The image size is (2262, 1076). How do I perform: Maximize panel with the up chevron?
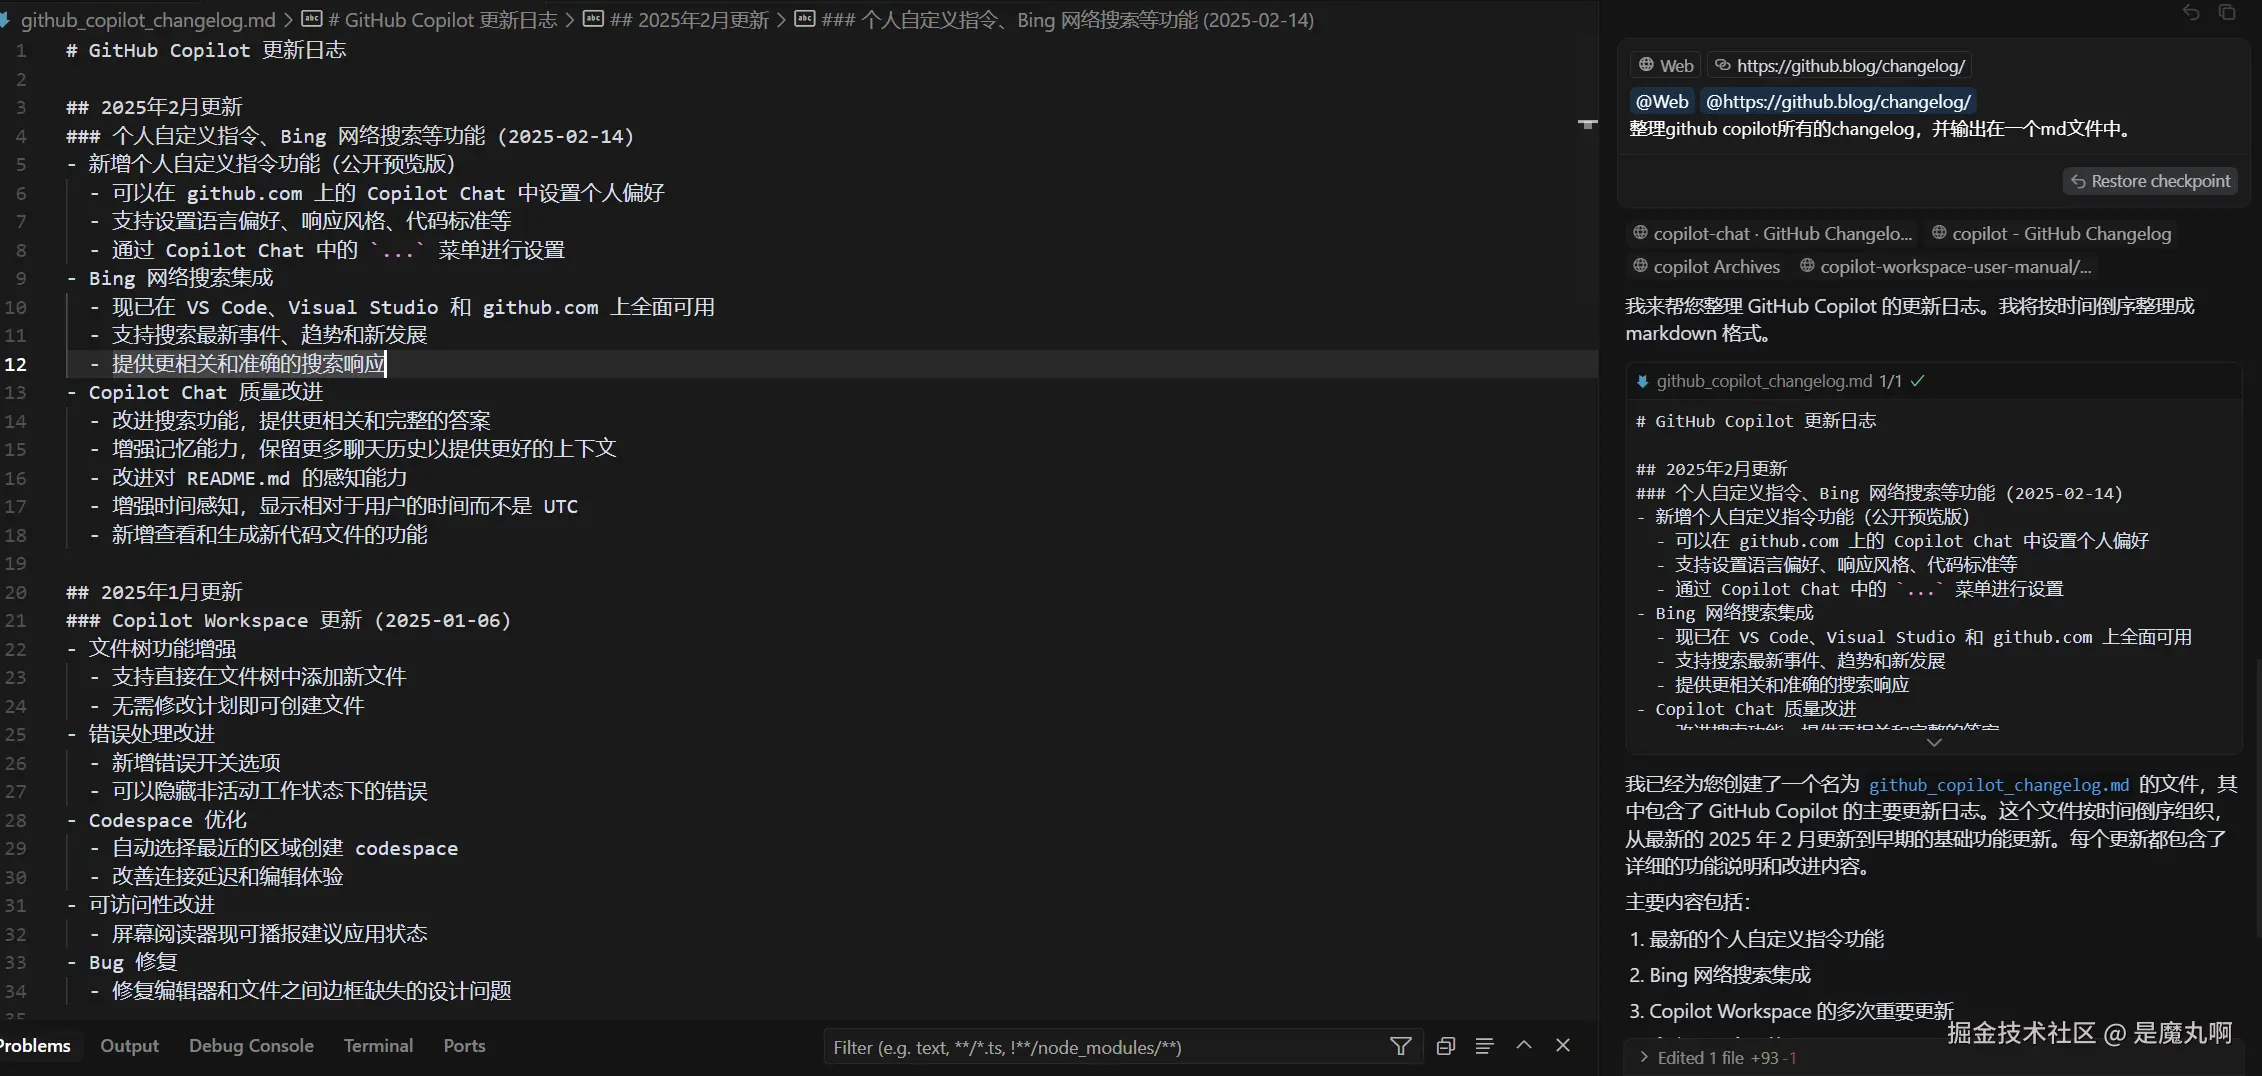tap(1524, 1045)
